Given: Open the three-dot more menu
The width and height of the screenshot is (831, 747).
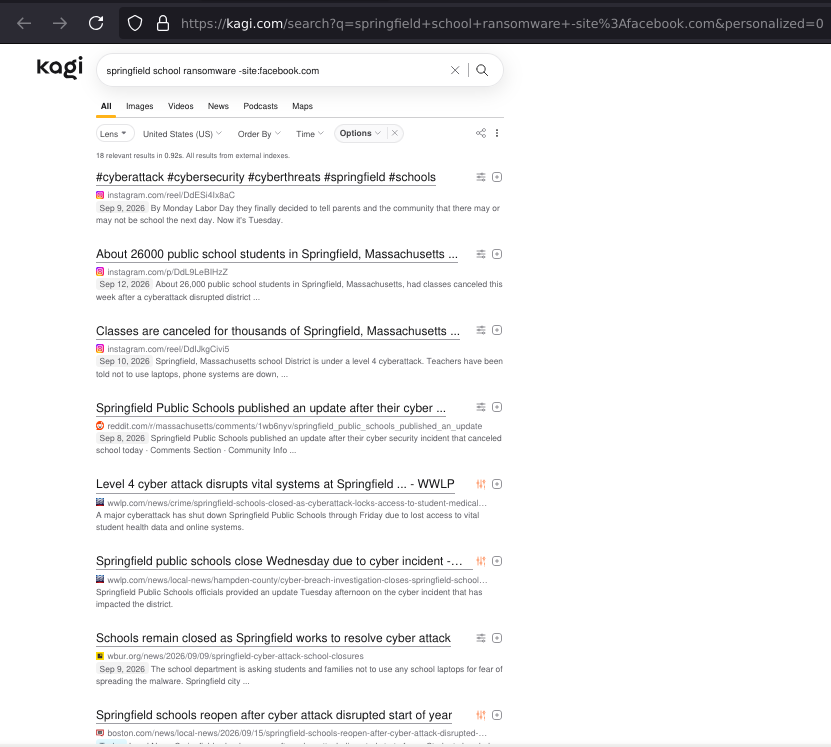Looking at the screenshot, I should [497, 133].
